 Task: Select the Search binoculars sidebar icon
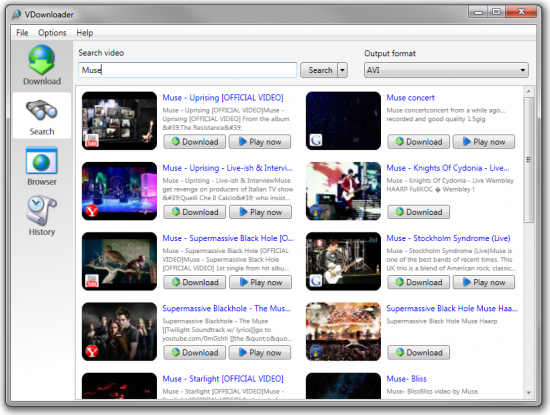[41, 111]
